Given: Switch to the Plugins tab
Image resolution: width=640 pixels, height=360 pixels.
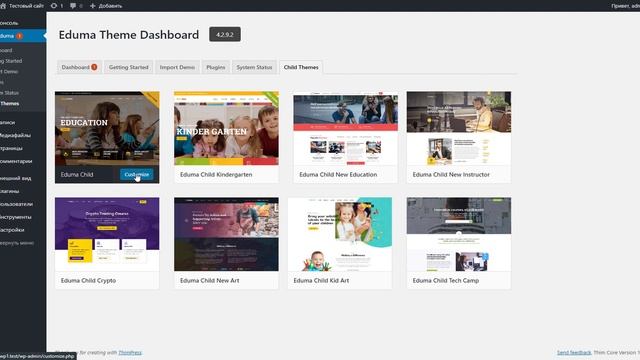Looking at the screenshot, I should 216,67.
